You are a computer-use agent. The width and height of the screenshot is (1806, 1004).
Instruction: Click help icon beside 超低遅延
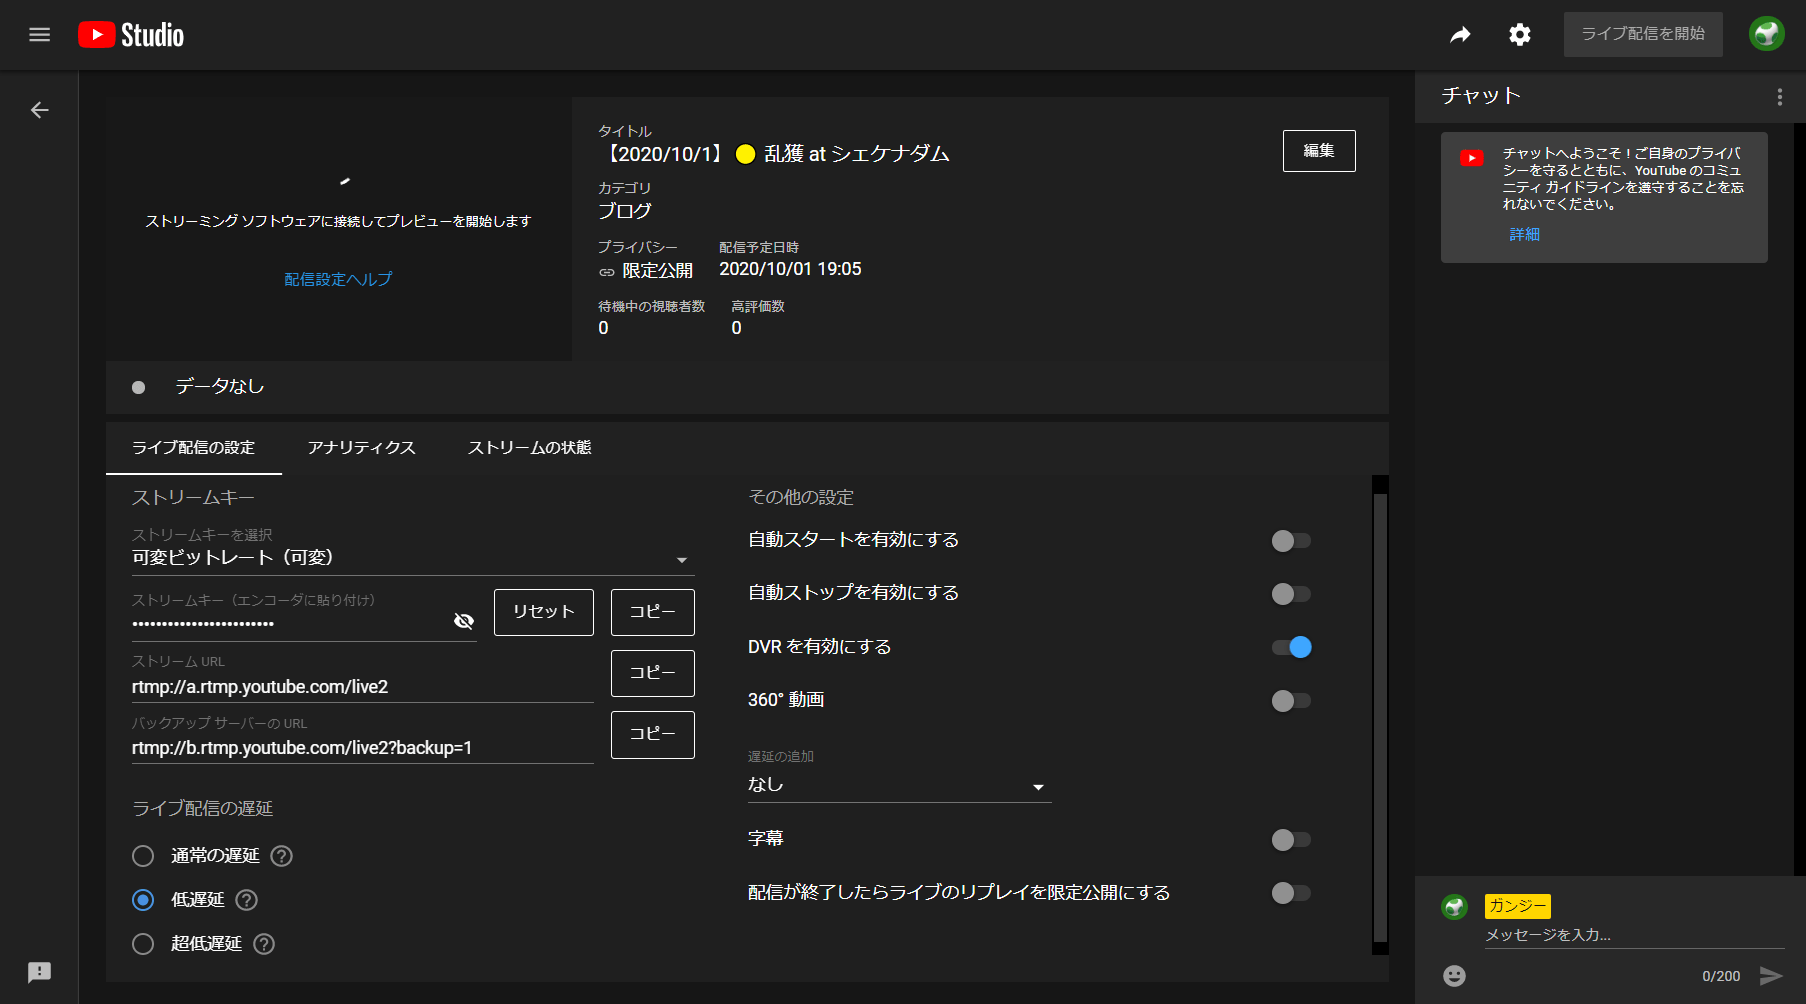[x=264, y=944]
